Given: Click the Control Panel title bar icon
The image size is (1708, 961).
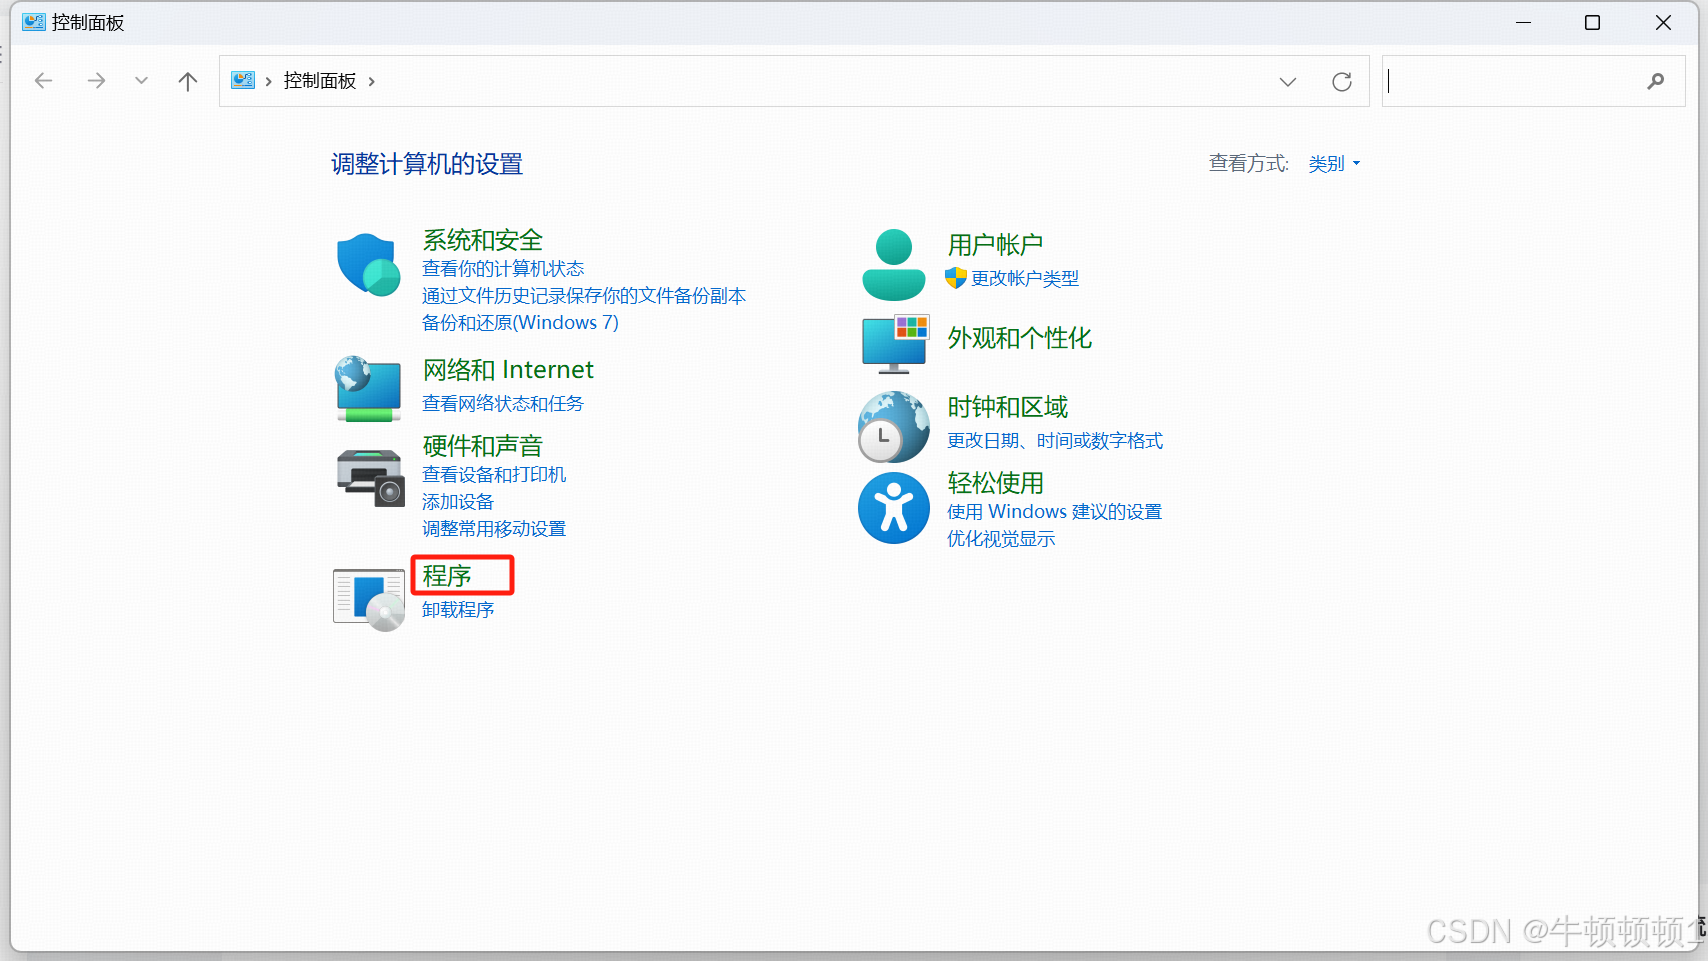Looking at the screenshot, I should [34, 22].
